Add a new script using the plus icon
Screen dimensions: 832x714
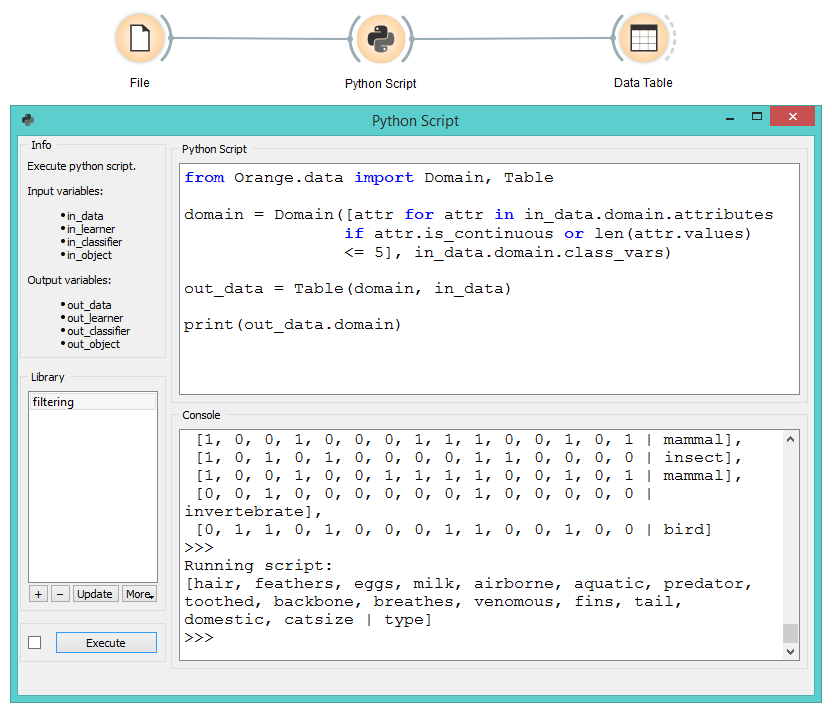click(x=37, y=593)
